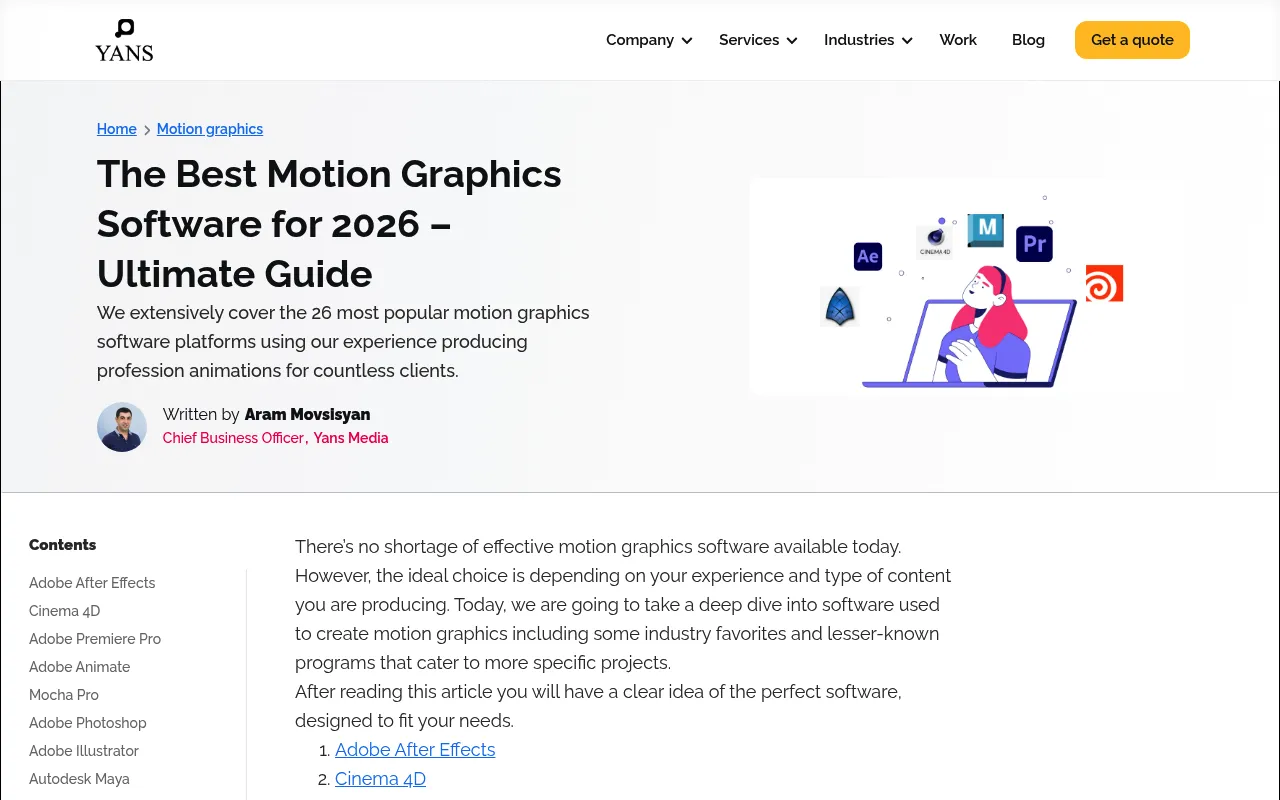Expand the Services menu chevron
Screen dimensions: 1280x800
point(792,41)
